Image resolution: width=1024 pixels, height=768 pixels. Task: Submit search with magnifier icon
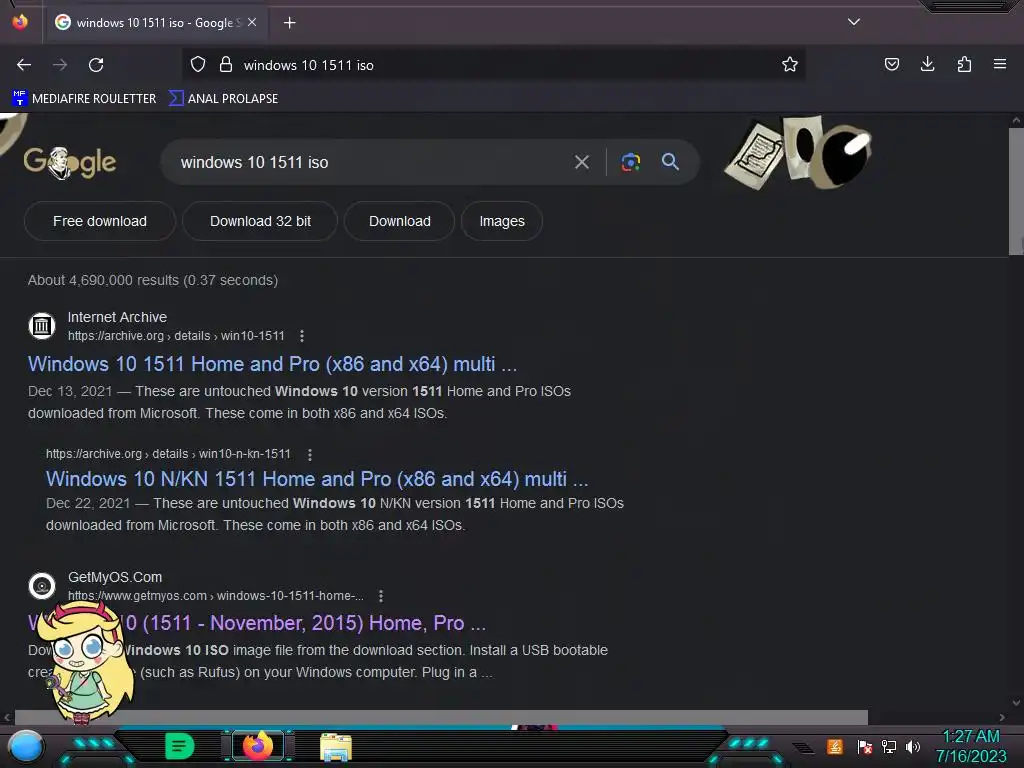pos(670,162)
